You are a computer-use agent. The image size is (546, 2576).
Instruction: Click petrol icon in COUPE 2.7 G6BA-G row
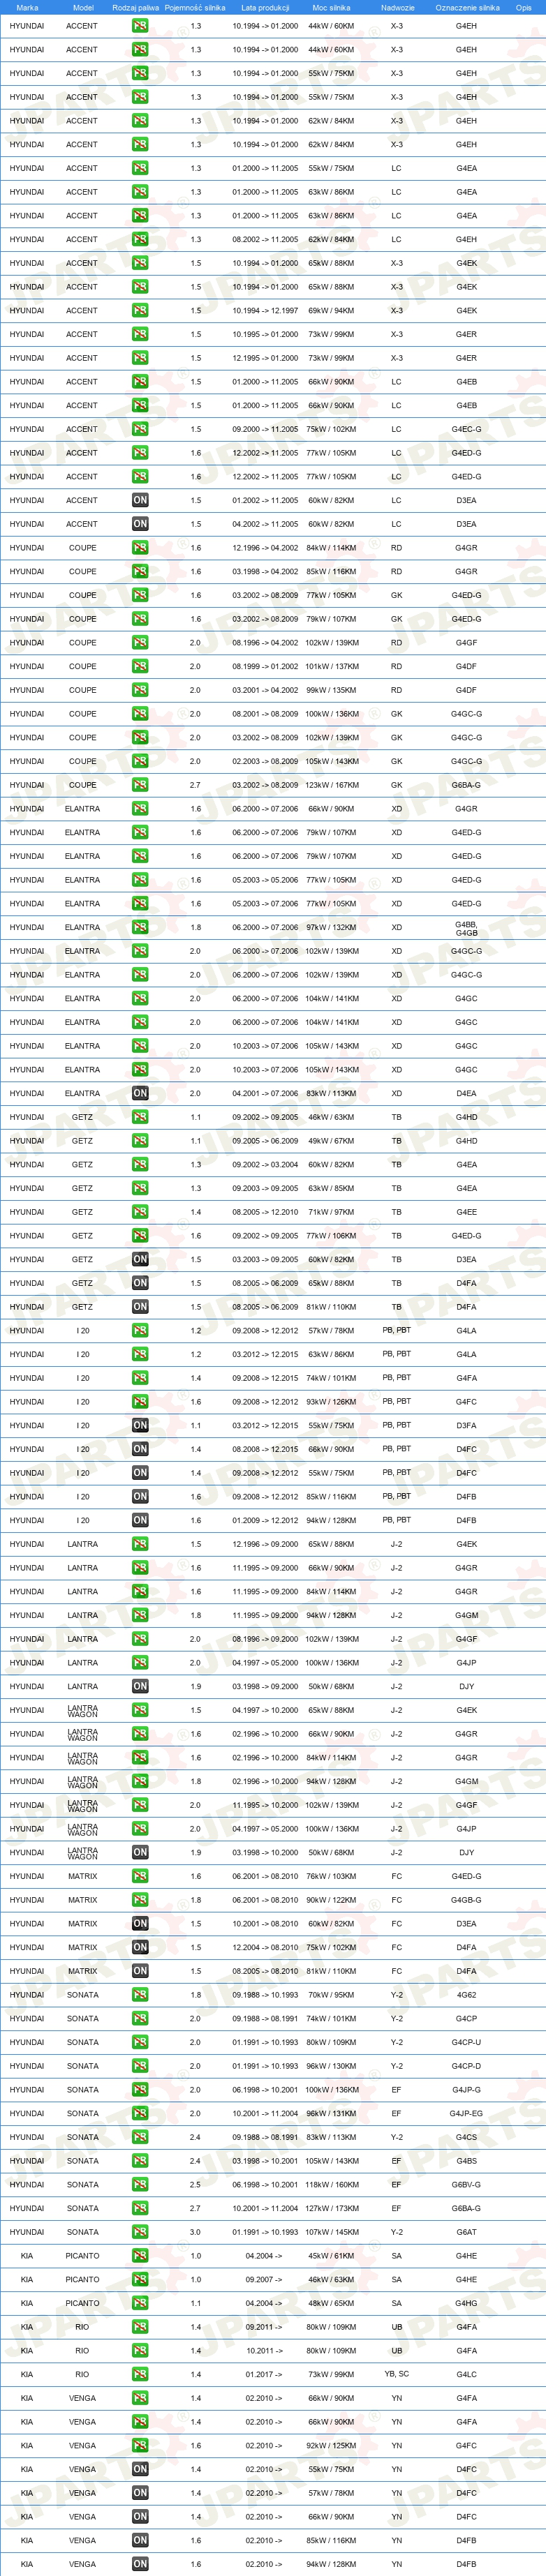[x=140, y=785]
